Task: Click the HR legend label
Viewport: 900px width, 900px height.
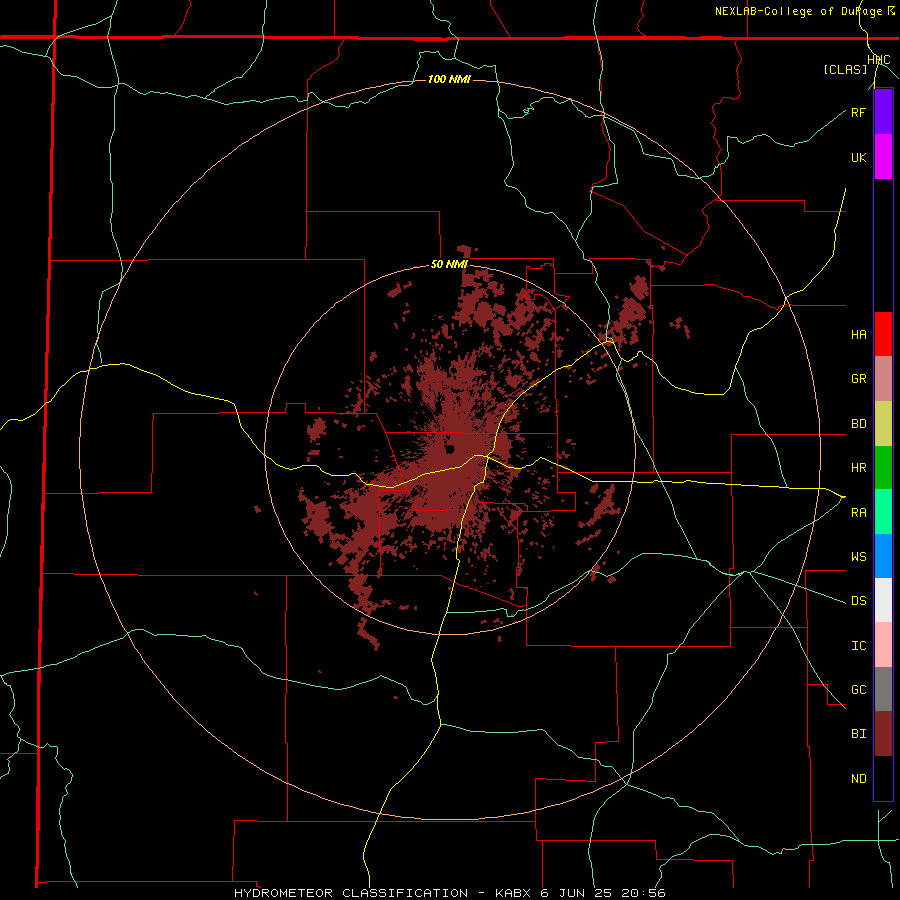Action: (x=858, y=468)
